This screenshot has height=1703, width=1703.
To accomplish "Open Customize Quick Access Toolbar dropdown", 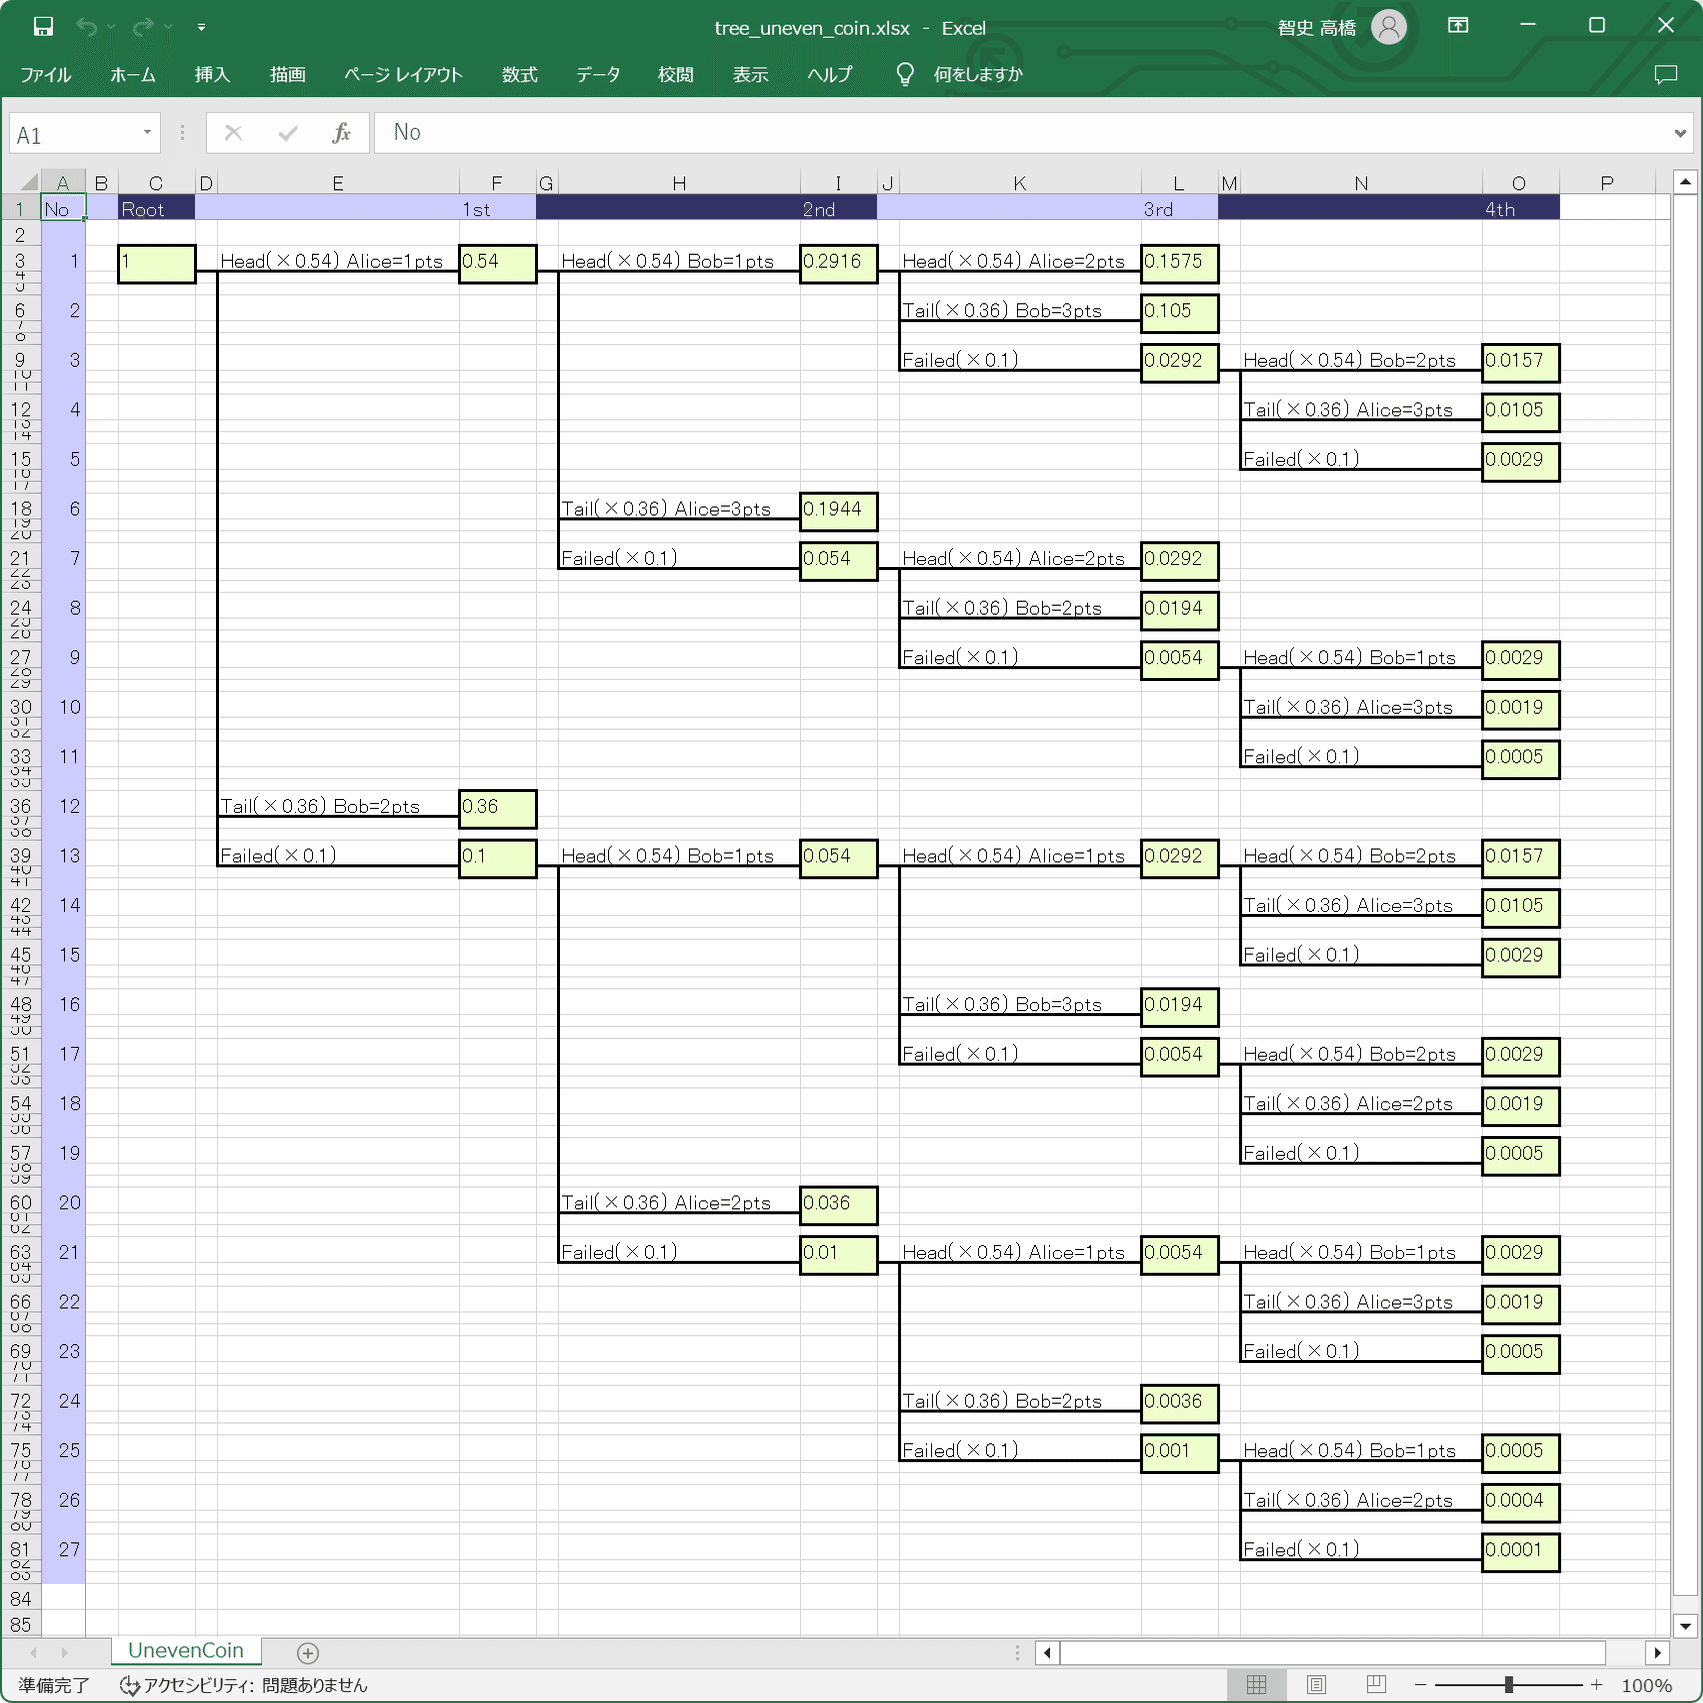I will click(200, 27).
